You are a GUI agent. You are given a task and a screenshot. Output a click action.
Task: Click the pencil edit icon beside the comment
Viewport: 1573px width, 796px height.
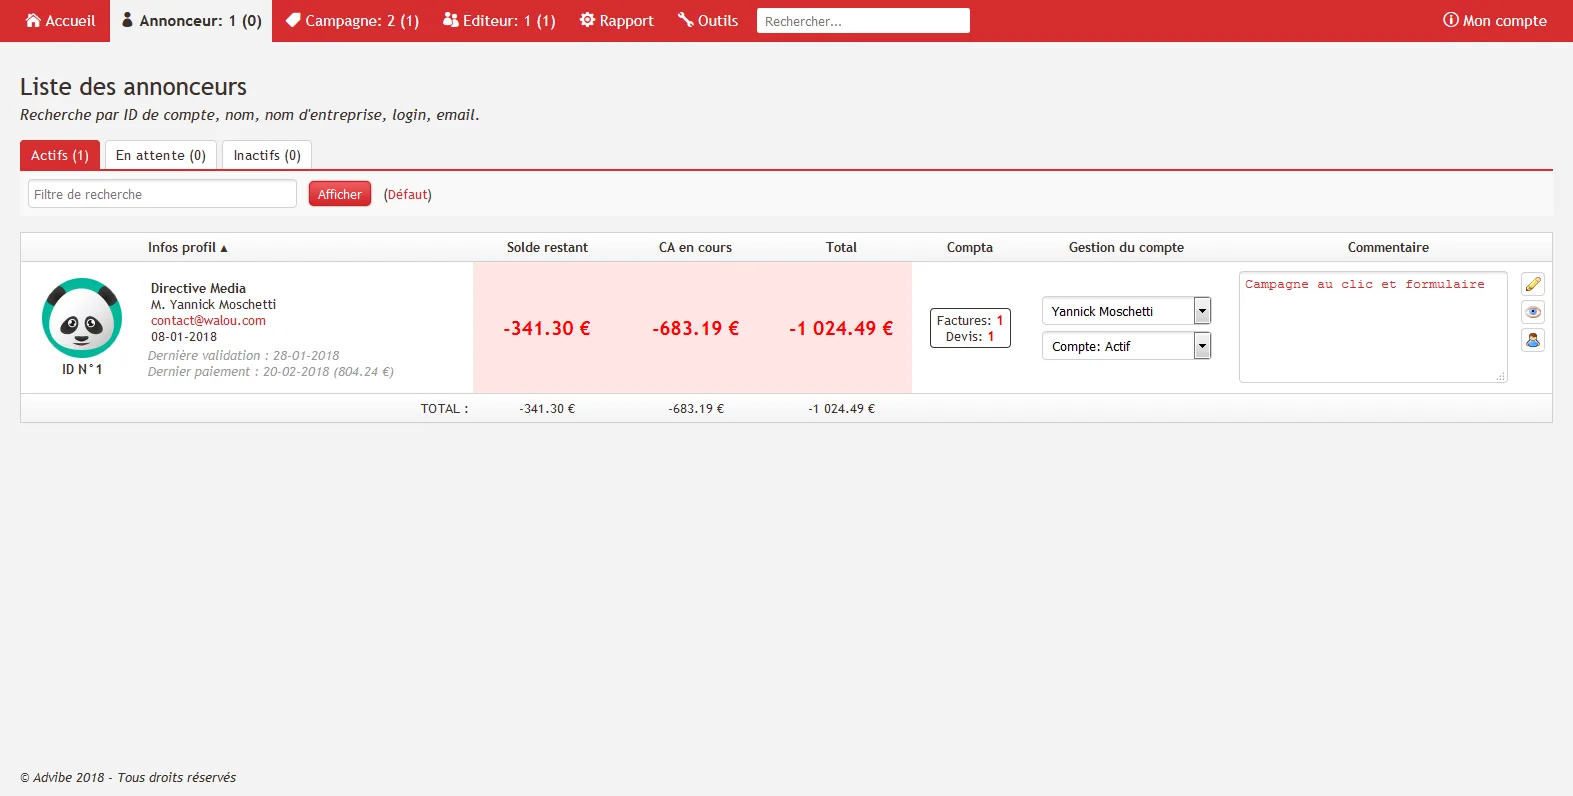(1533, 284)
